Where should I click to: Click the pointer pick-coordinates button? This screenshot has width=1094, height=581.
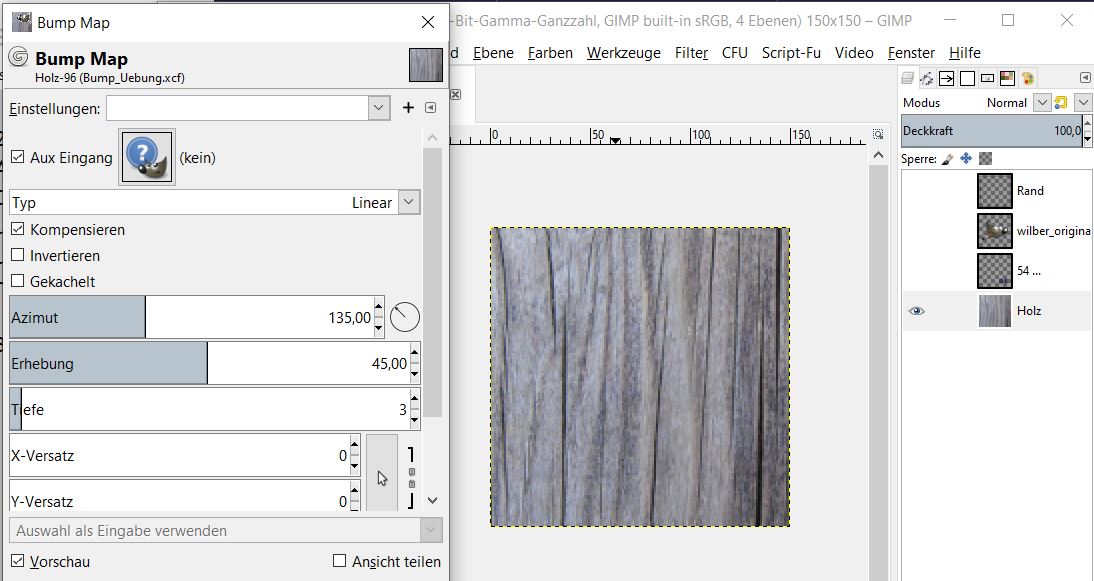(382, 476)
